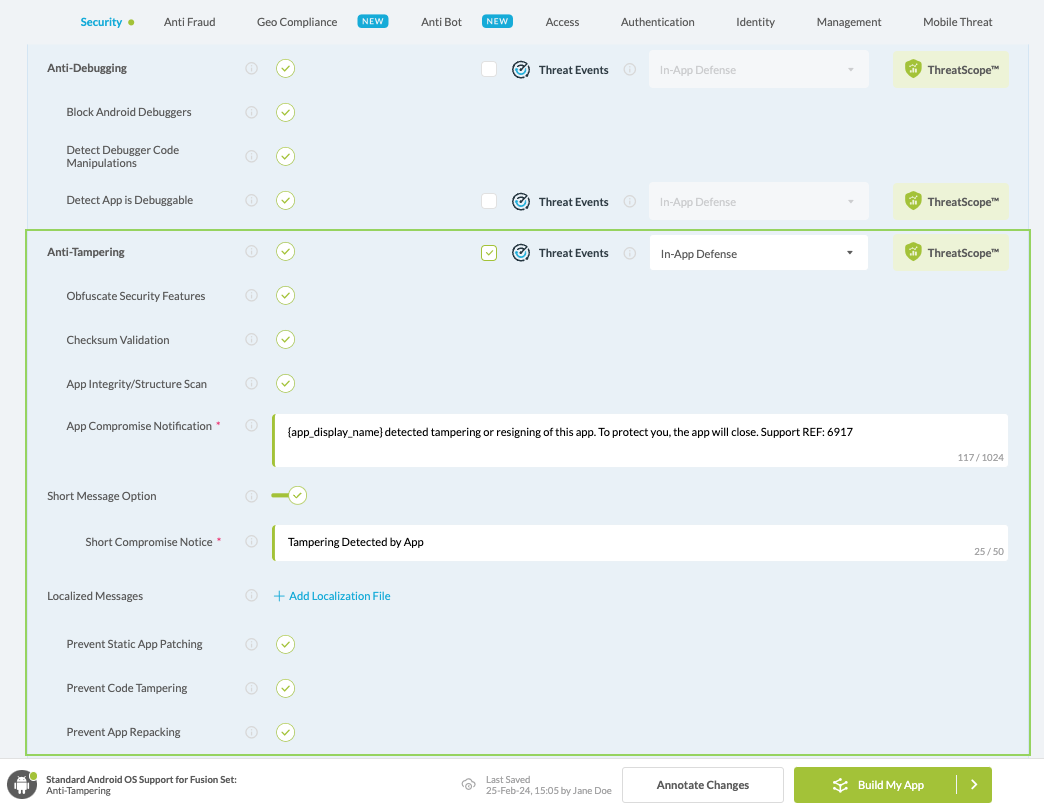Click Add Localization File link
This screenshot has width=1044, height=810.
tap(332, 596)
